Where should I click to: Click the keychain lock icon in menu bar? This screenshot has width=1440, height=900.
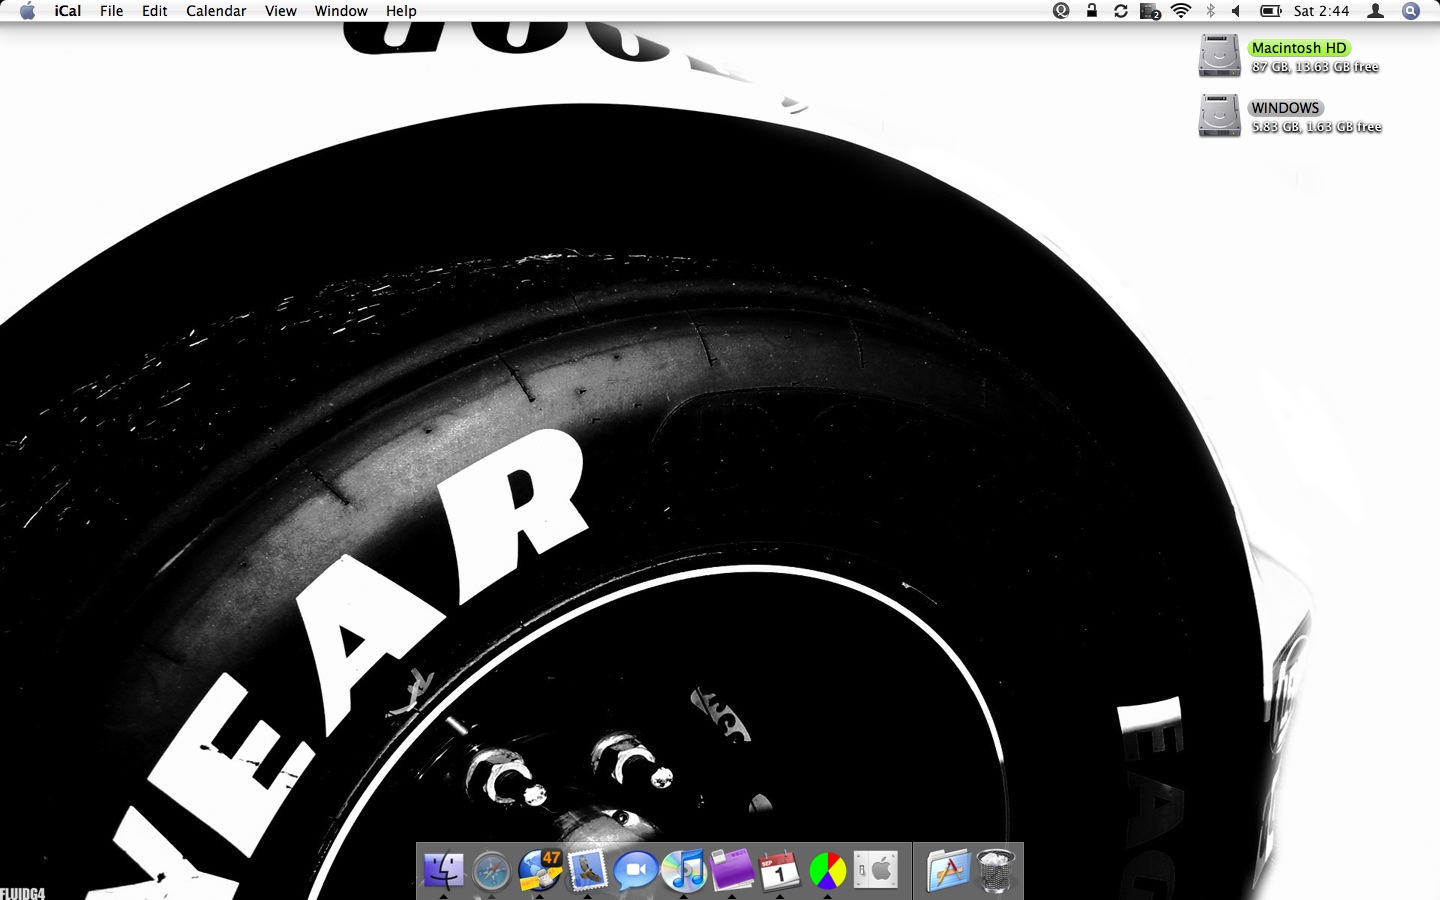pyautogui.click(x=1091, y=11)
